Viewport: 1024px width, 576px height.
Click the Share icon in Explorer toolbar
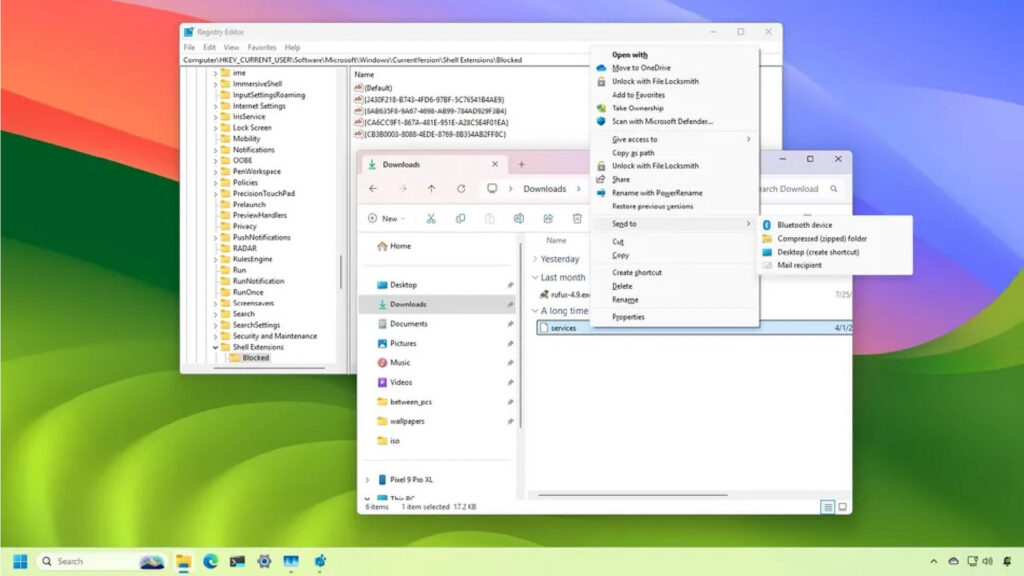click(548, 218)
